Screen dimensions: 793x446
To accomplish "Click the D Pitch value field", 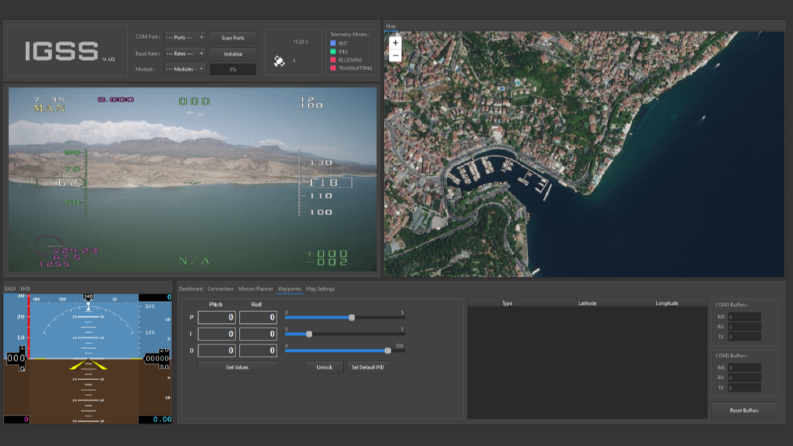I will 216,350.
